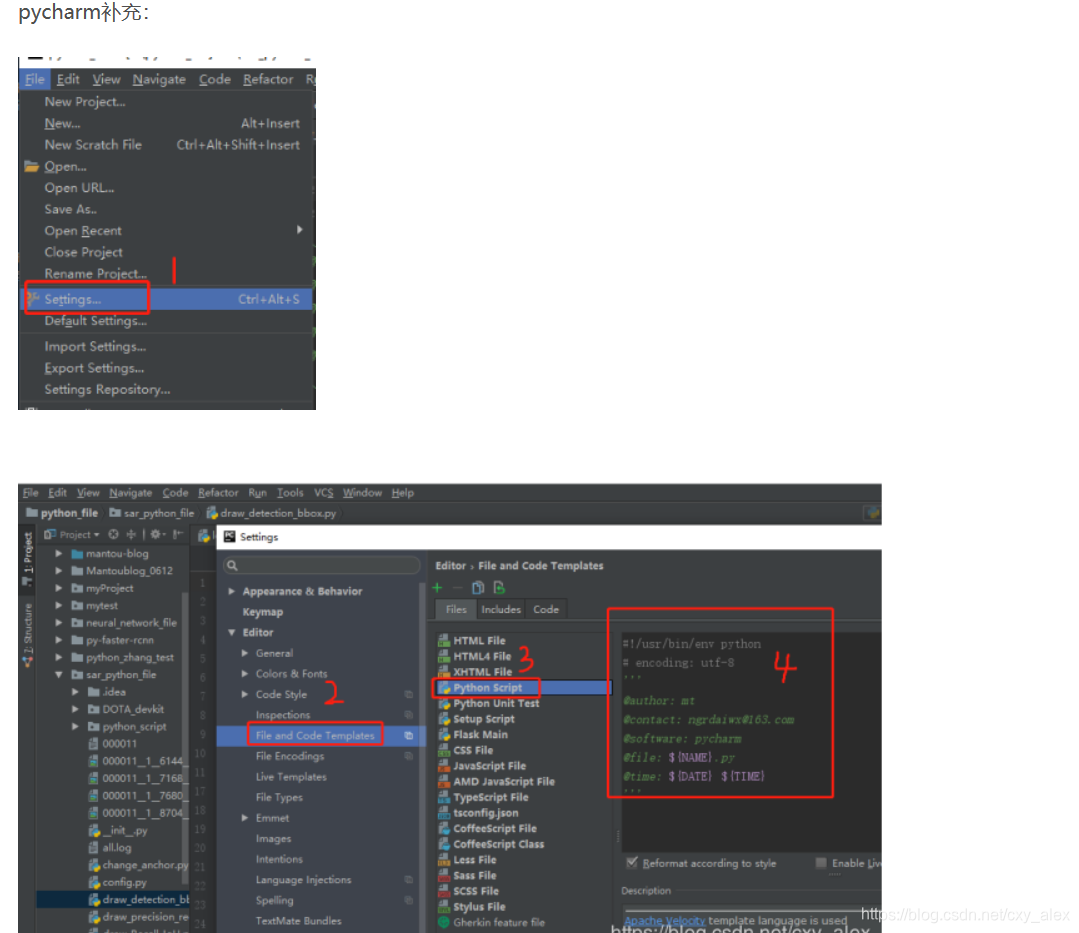Switch to the Code tab

[546, 610]
